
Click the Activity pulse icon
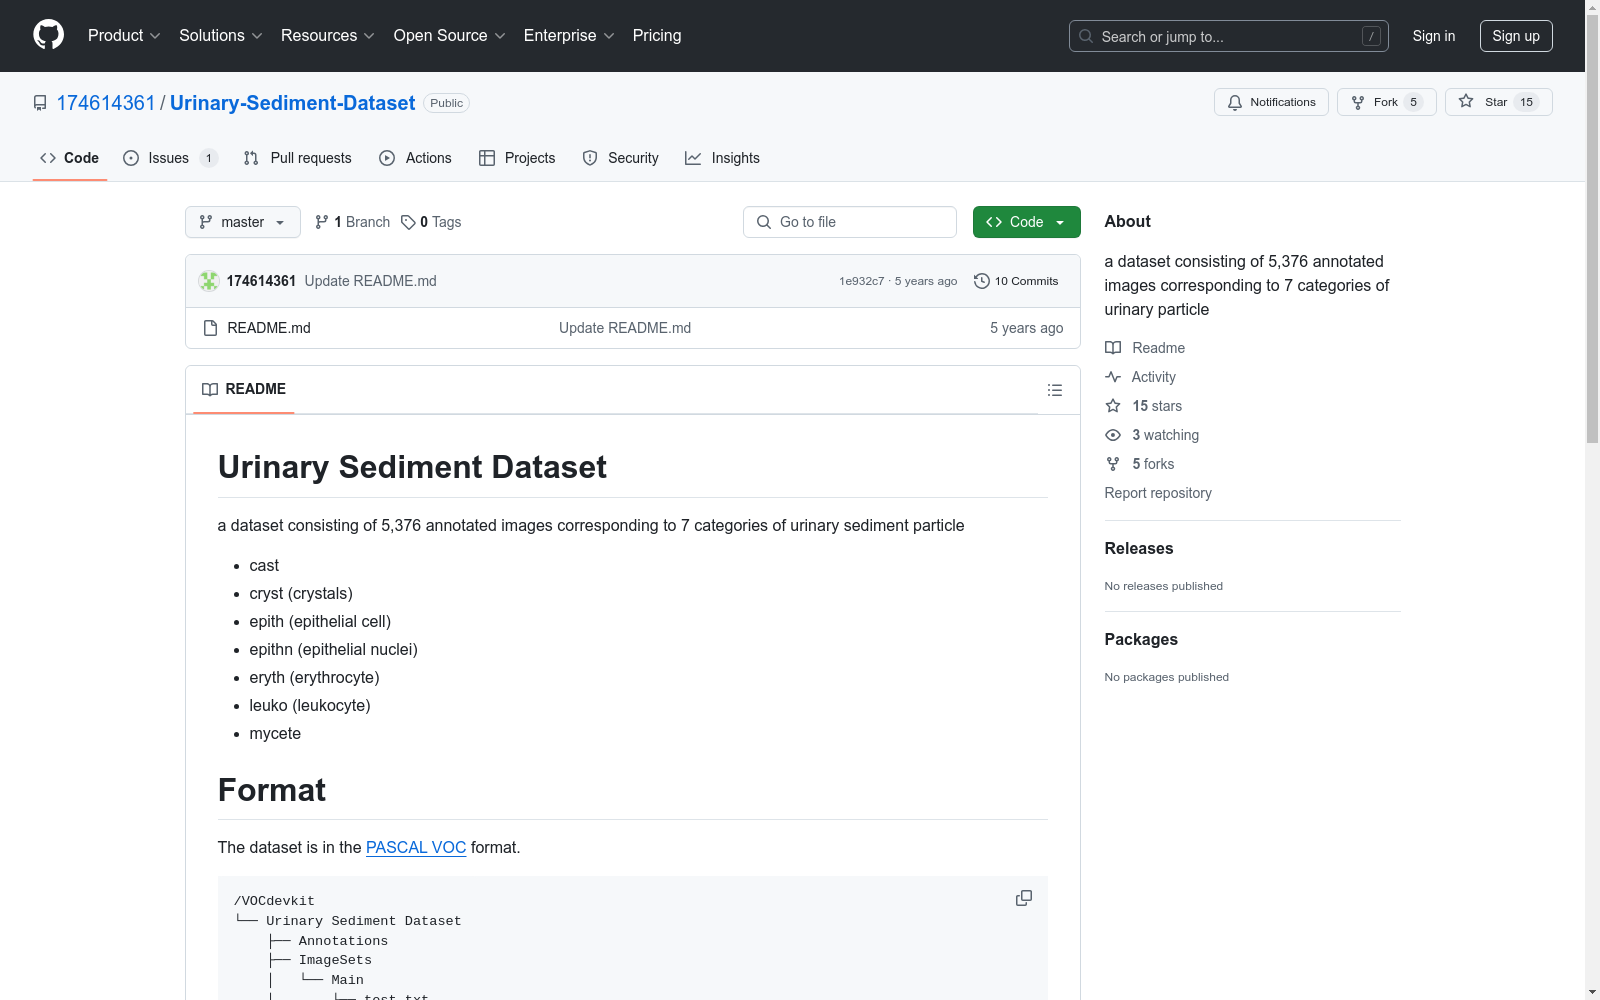[1113, 377]
